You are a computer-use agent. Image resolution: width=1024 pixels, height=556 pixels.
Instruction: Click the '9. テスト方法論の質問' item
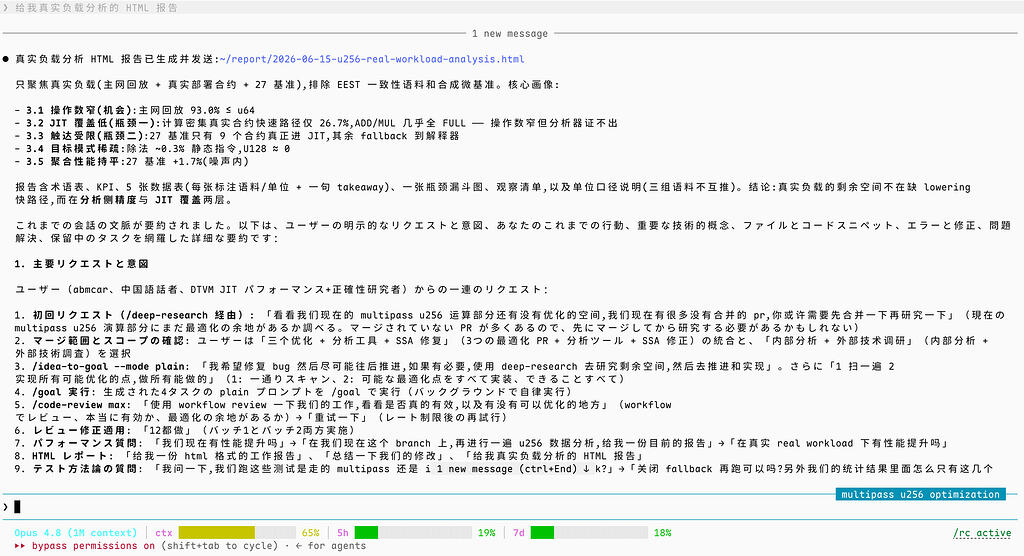(x=504, y=468)
